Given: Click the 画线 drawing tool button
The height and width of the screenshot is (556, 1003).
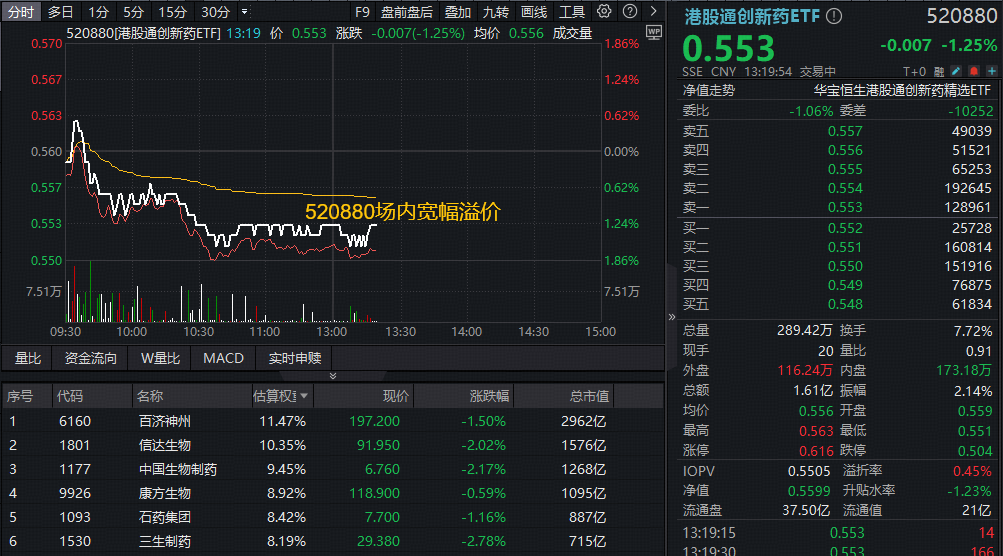Looking at the screenshot, I should coord(534,12).
